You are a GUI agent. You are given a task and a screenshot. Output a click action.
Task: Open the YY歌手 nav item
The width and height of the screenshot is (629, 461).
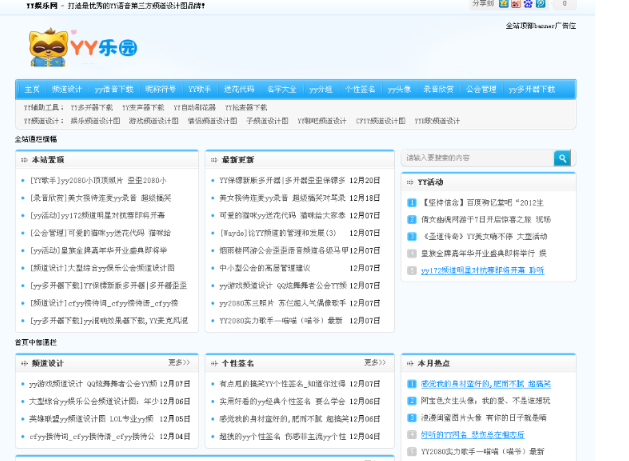199,89
